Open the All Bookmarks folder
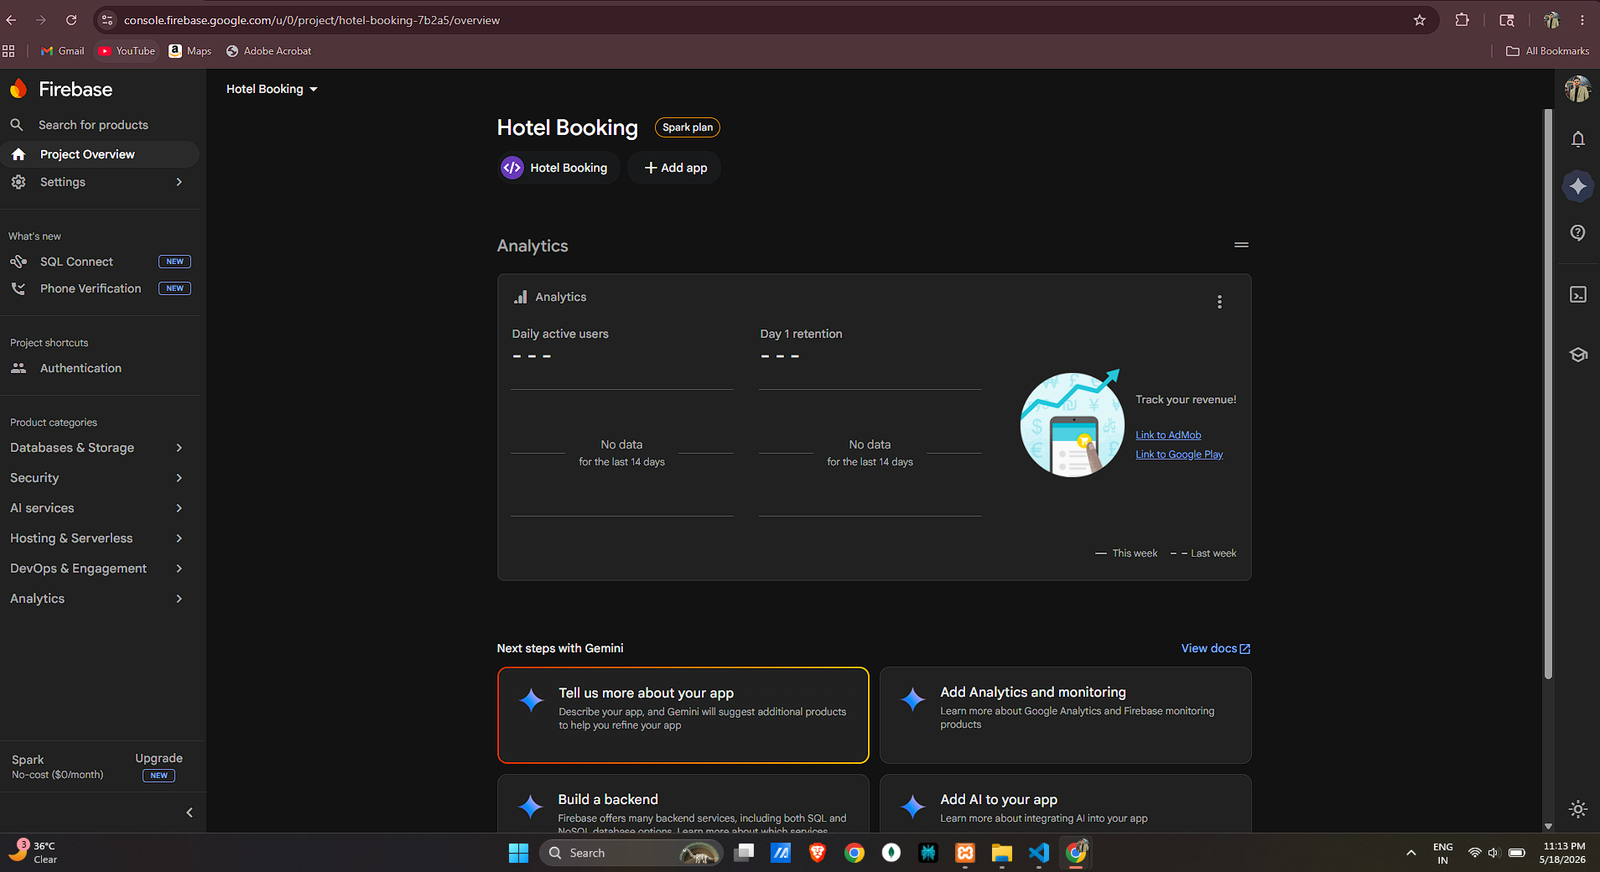The width and height of the screenshot is (1600, 872). [x=1547, y=51]
